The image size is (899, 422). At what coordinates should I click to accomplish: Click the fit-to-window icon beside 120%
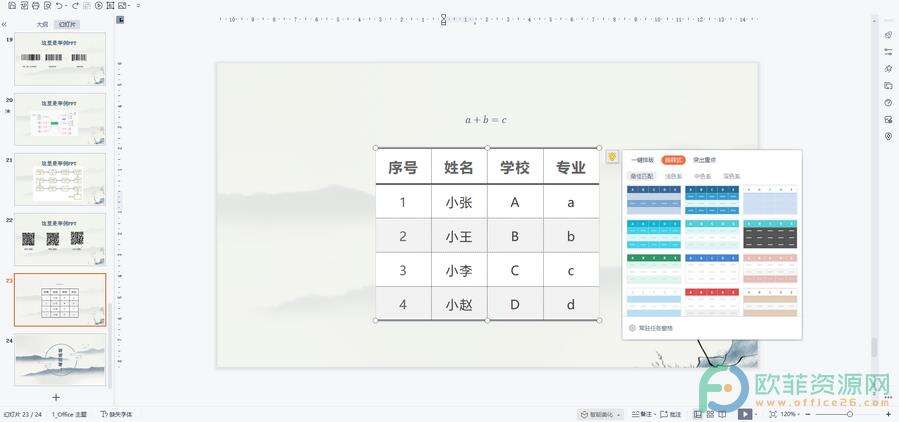pos(773,415)
